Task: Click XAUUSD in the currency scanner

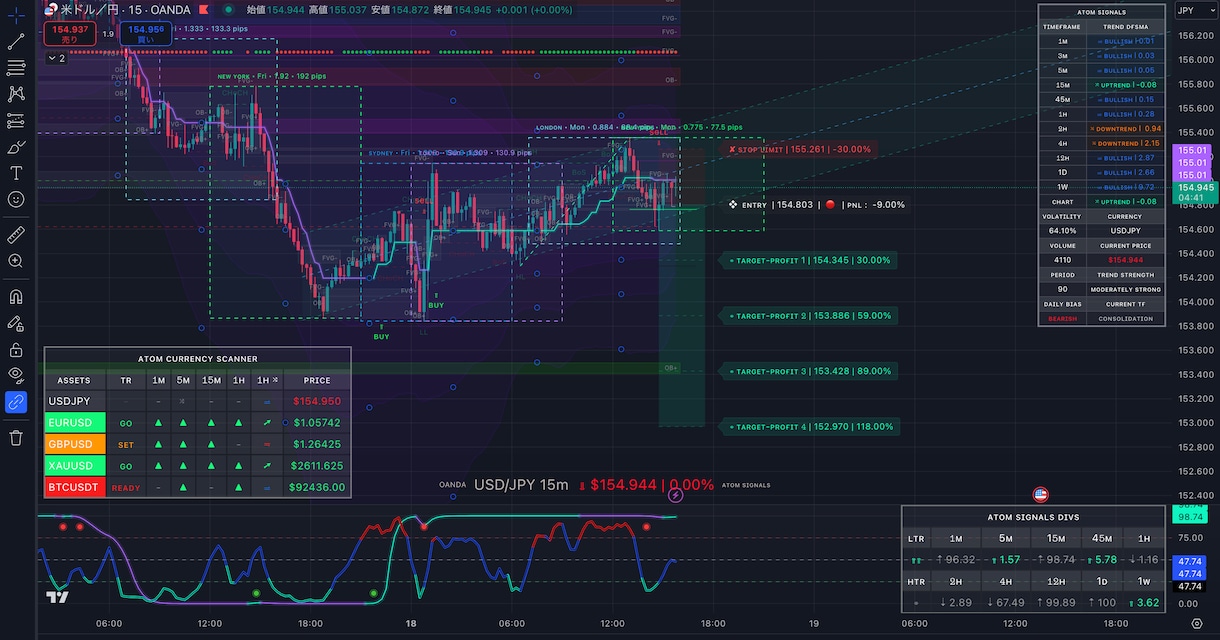Action: [x=75, y=466]
